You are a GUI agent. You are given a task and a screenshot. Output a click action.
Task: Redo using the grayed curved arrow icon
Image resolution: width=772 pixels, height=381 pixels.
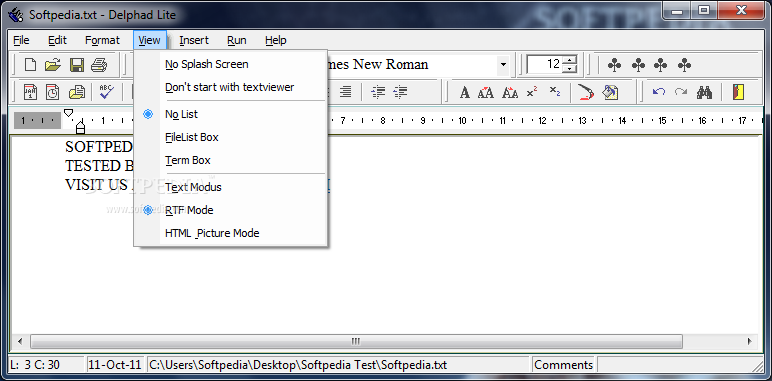point(681,92)
